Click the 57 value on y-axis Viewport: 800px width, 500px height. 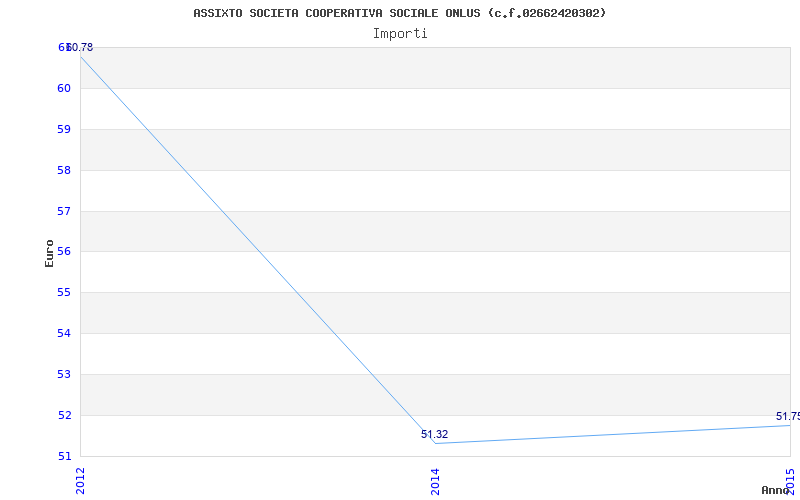click(x=64, y=211)
